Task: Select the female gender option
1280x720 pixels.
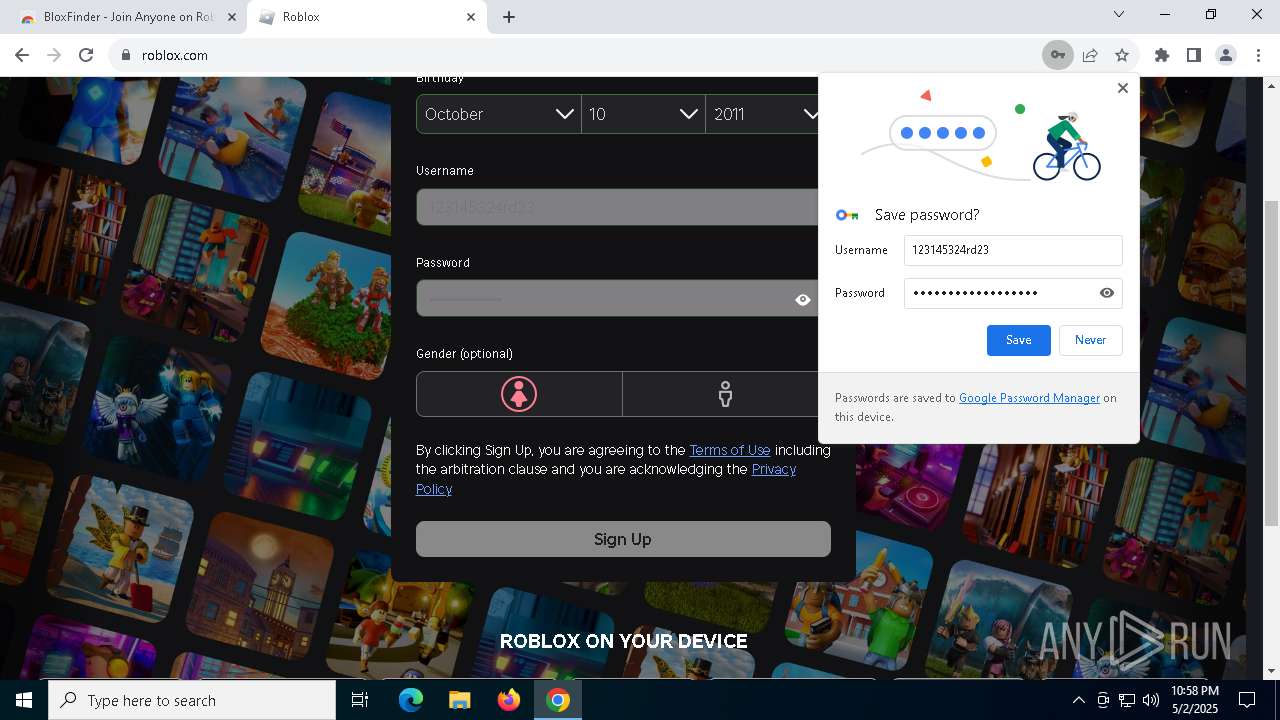Action: click(x=519, y=394)
